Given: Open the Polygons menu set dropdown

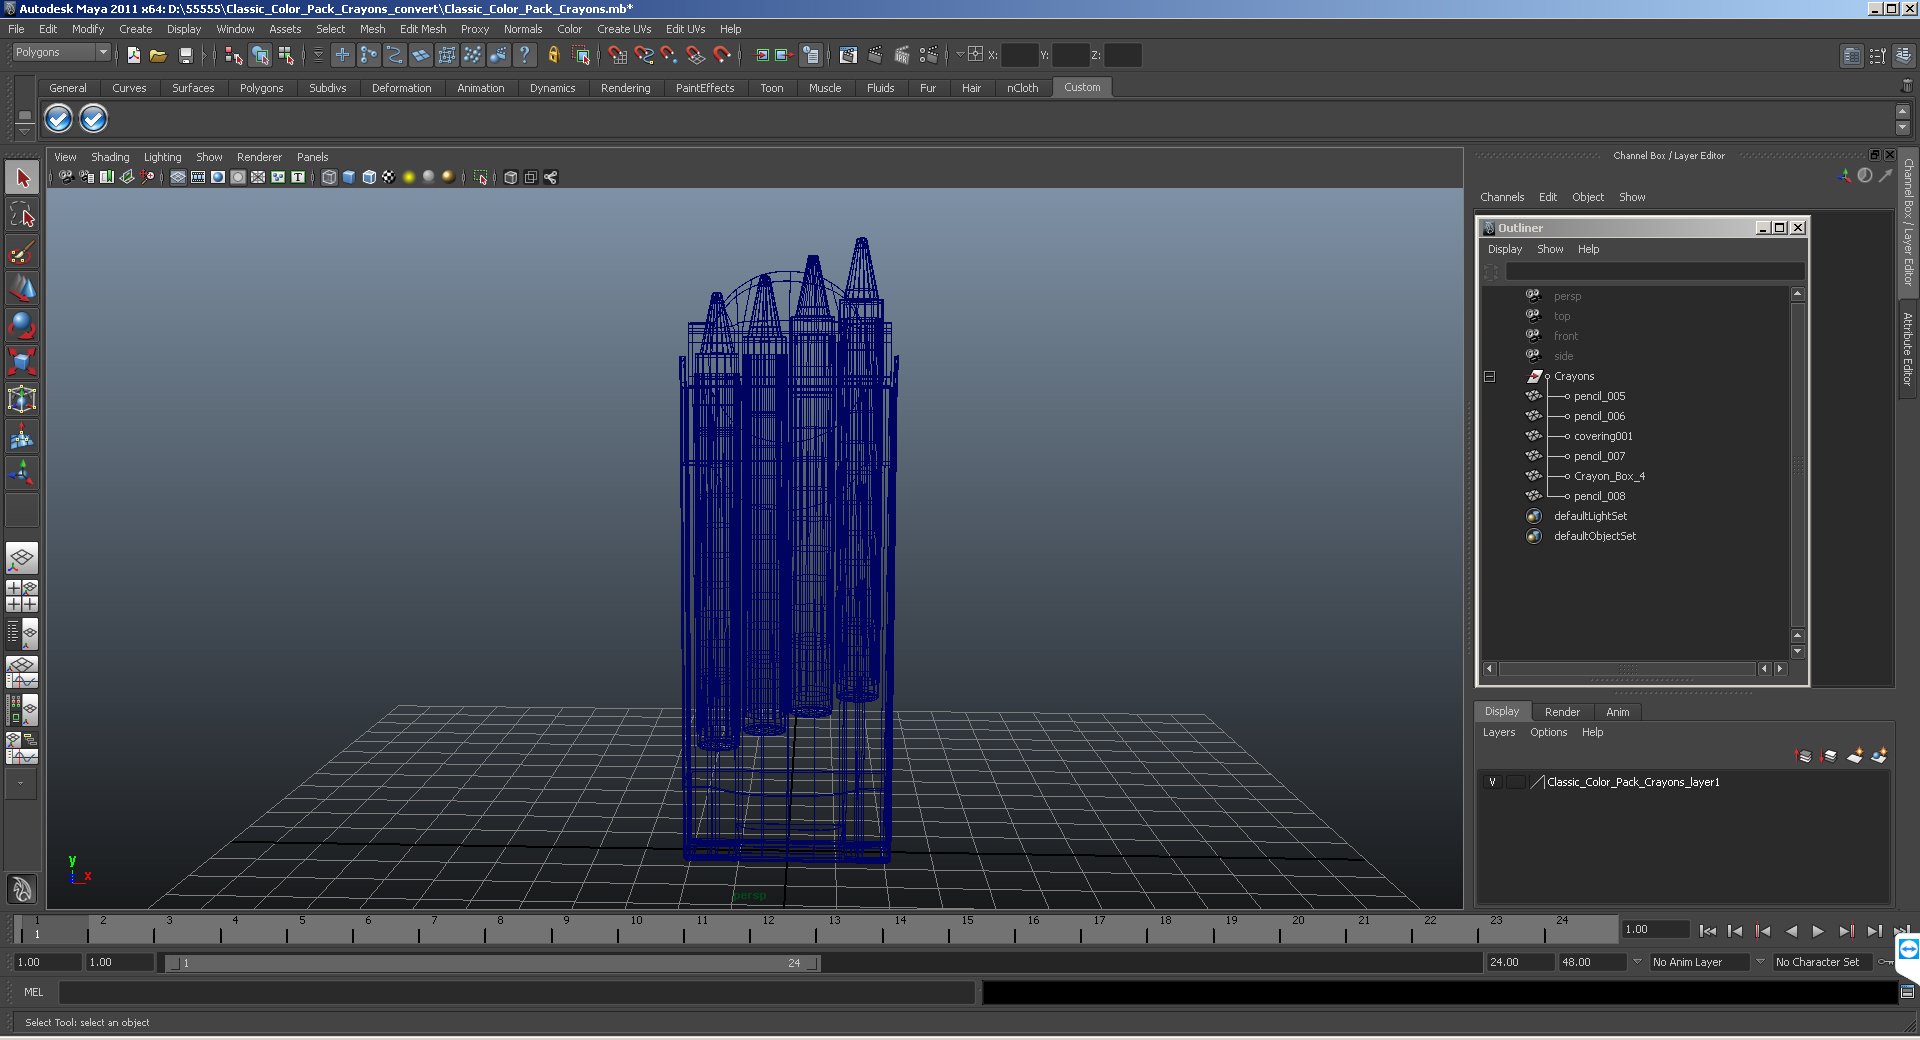Looking at the screenshot, I should pyautogui.click(x=61, y=52).
